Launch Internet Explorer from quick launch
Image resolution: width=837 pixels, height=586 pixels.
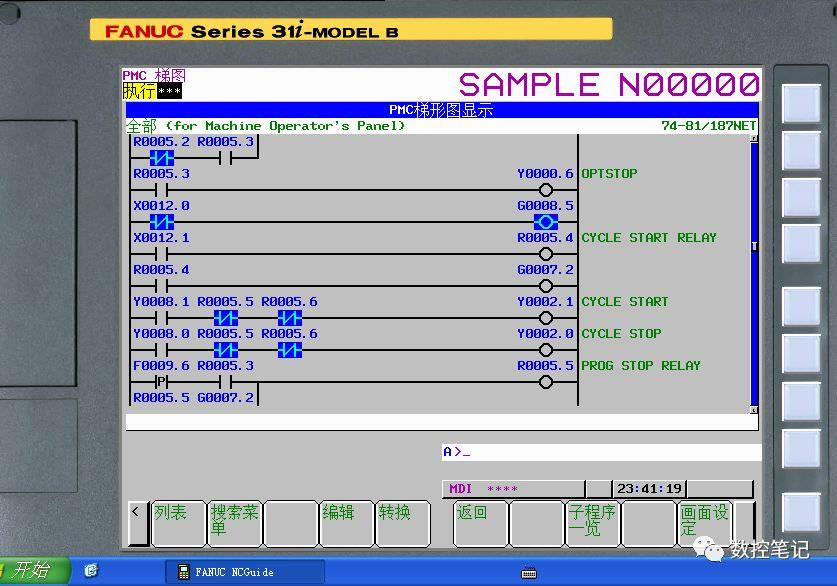91,572
